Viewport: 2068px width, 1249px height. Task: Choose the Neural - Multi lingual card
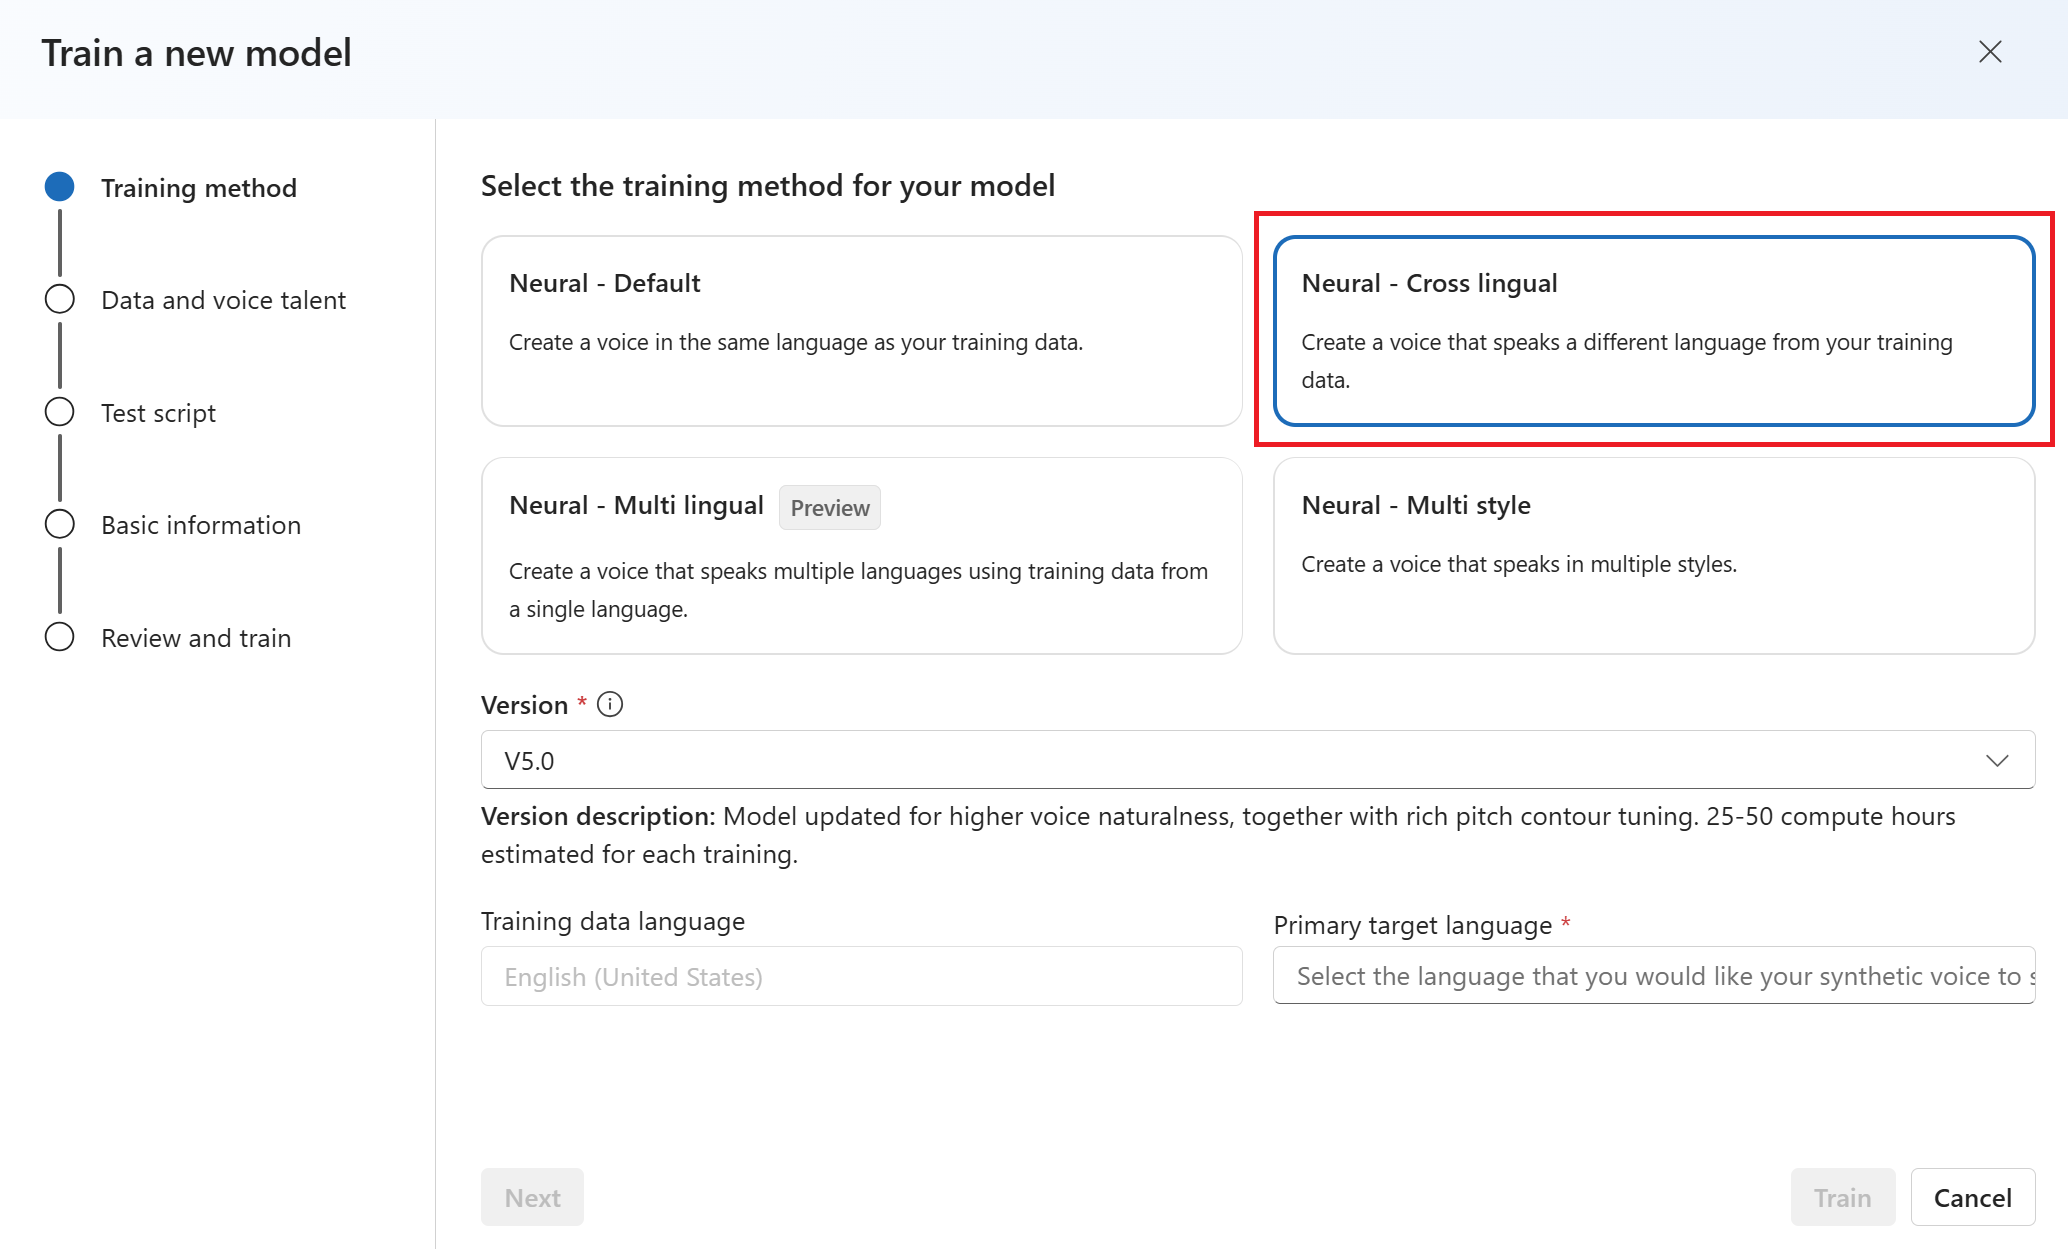click(x=861, y=556)
